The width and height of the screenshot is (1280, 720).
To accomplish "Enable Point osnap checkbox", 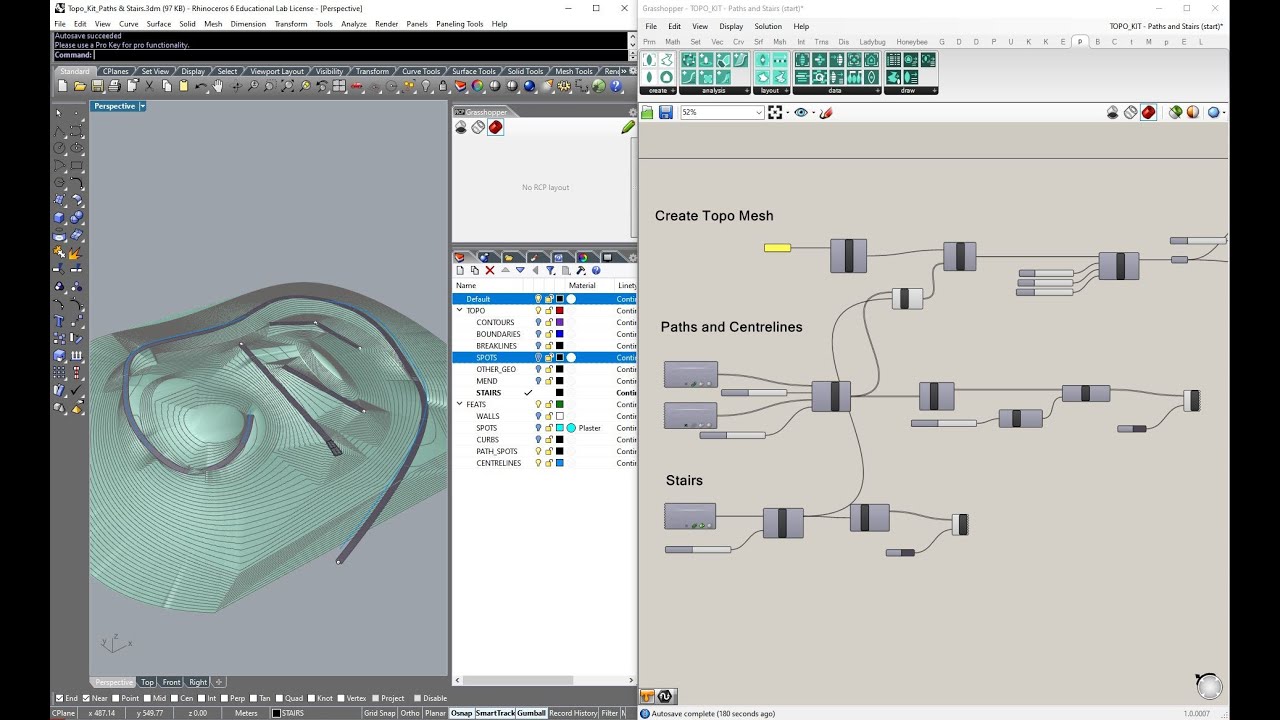I will point(116,698).
